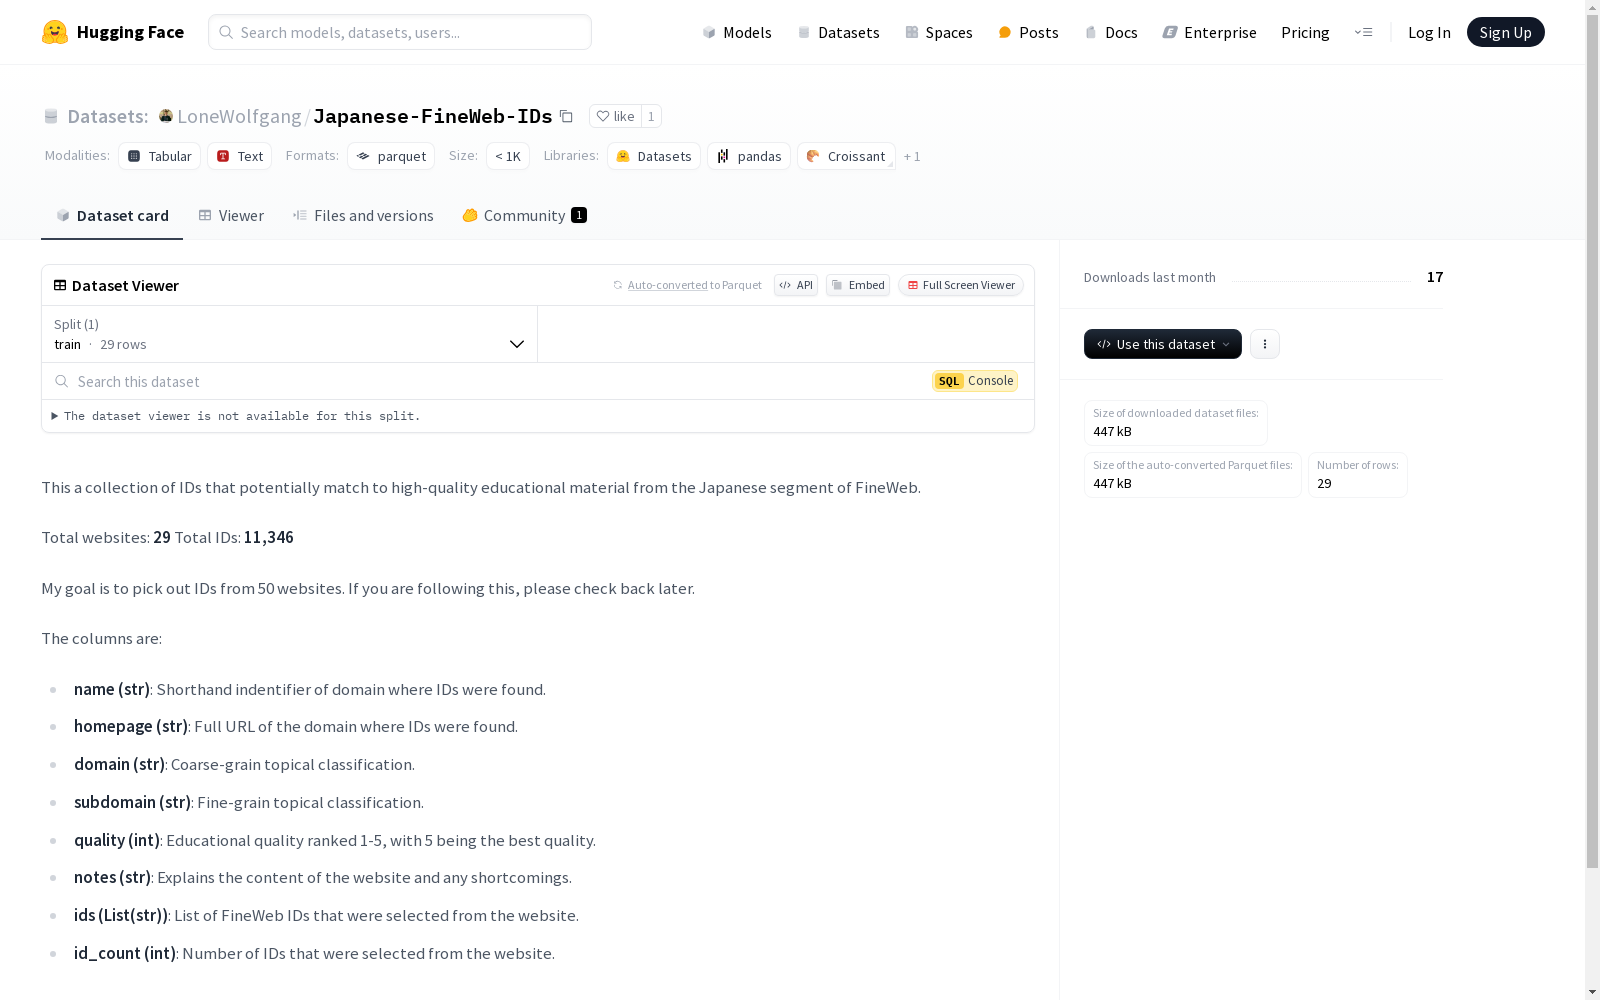Filter by the Text modality tag
Image resolution: width=1600 pixels, height=1000 pixels.
pos(240,156)
